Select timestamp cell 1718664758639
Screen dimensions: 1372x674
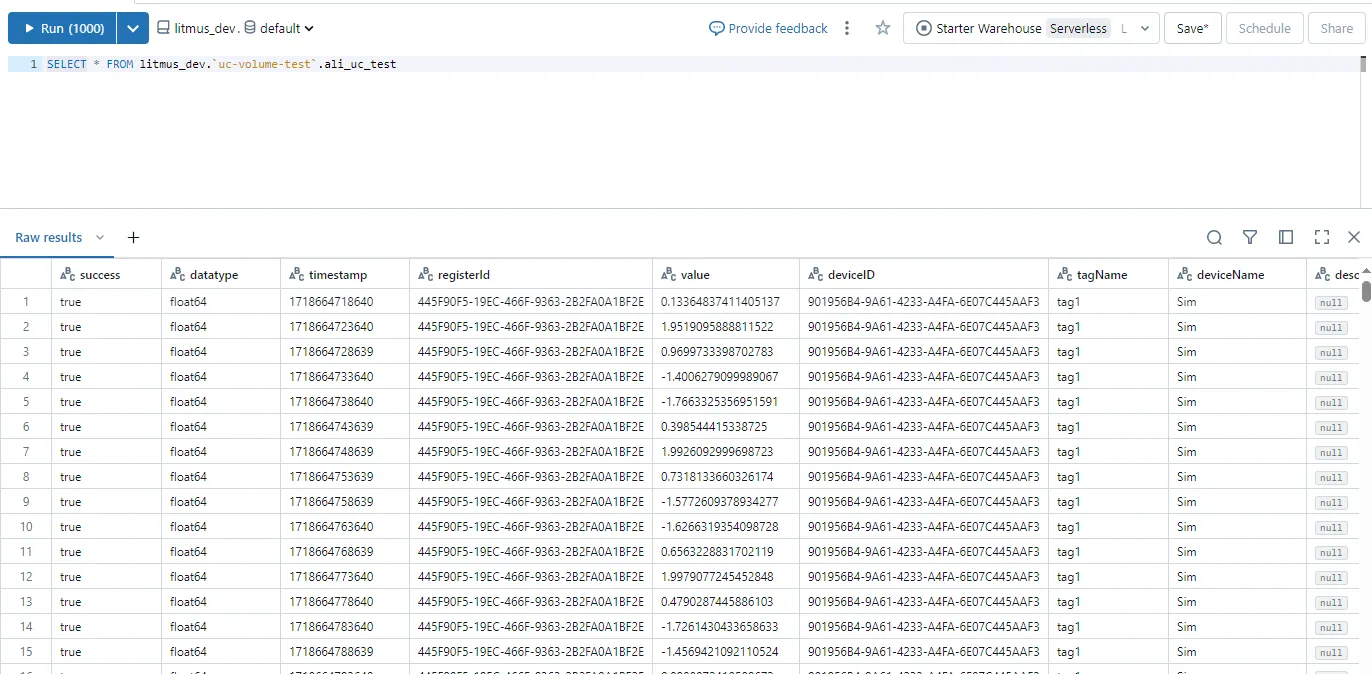pos(345,501)
